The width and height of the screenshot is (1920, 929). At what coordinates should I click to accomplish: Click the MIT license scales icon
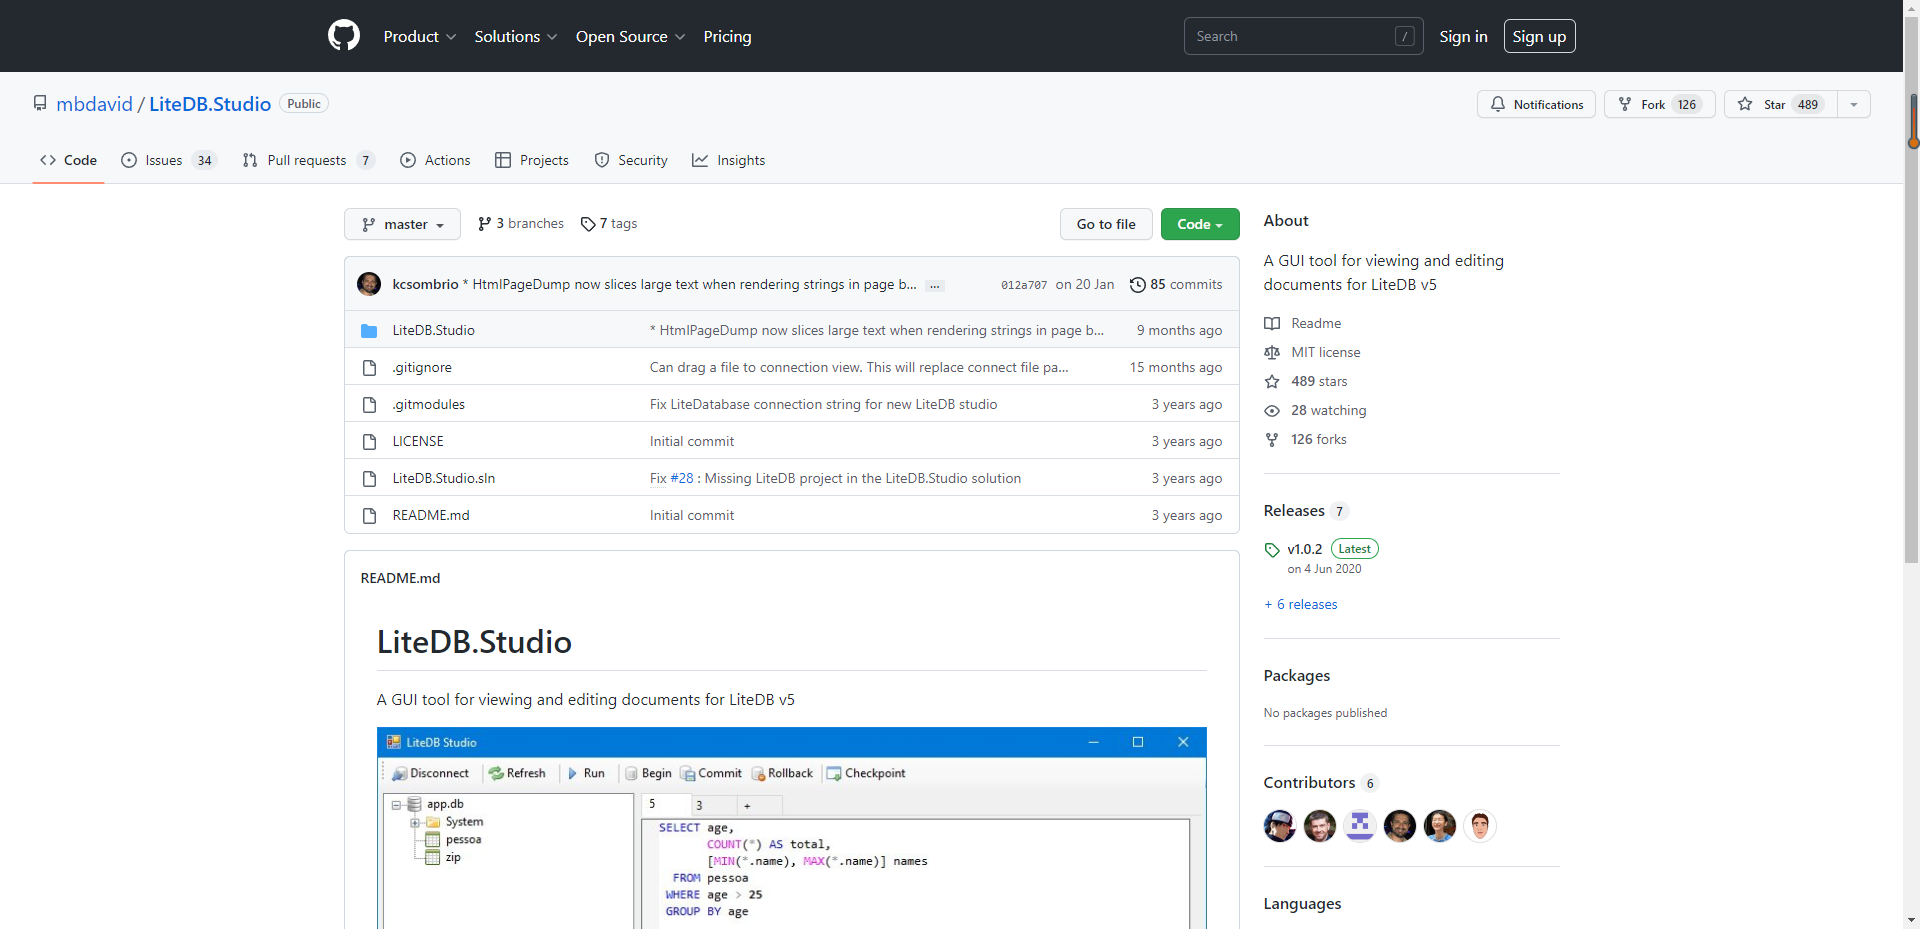[x=1272, y=353]
